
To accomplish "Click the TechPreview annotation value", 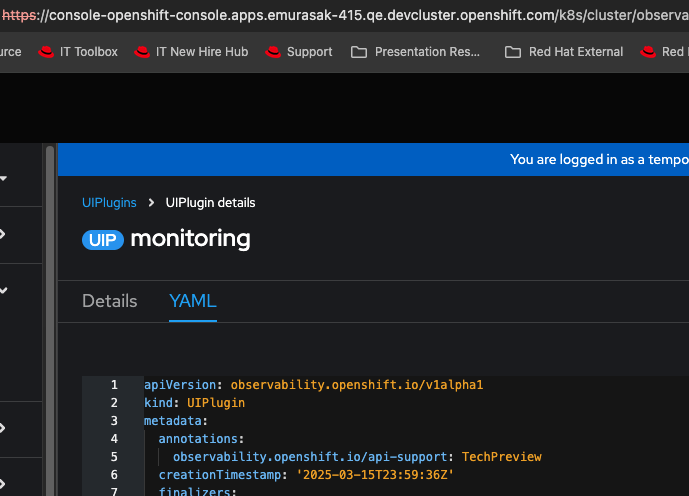I will 501,457.
